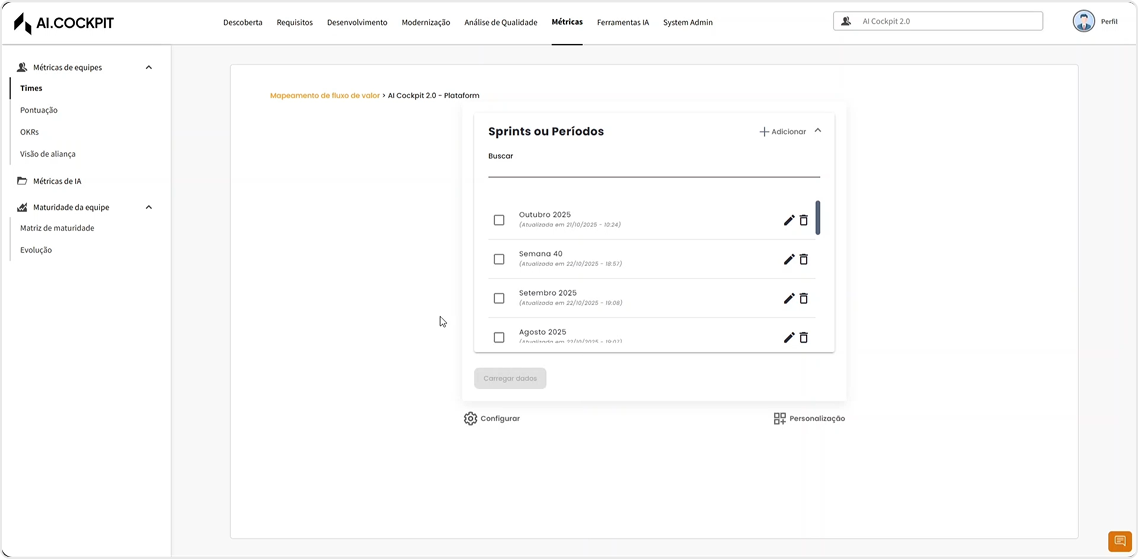This screenshot has width=1138, height=559.
Task: Click the Adicionar button
Action: coord(782,132)
